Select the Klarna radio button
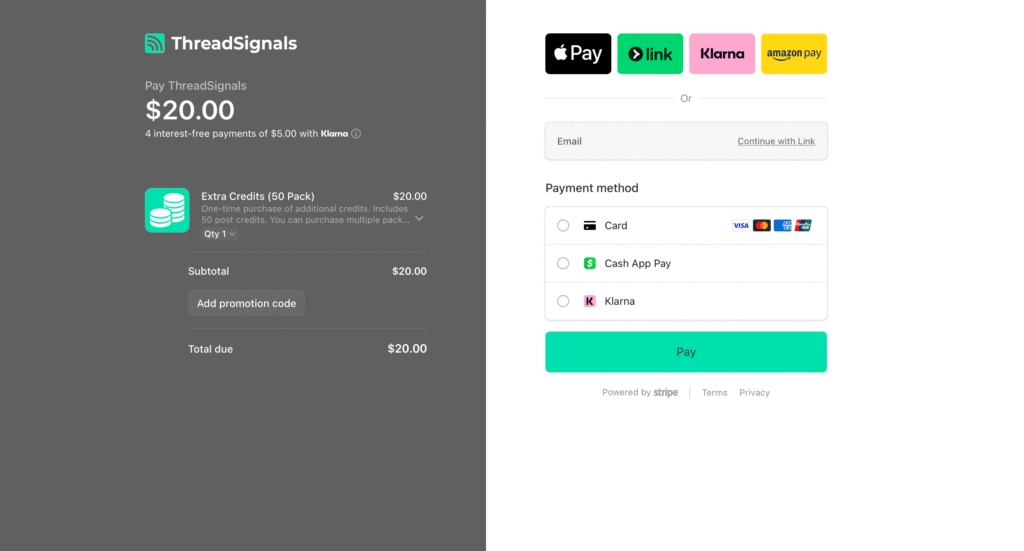The width and height of the screenshot is (1024, 551). [563, 301]
